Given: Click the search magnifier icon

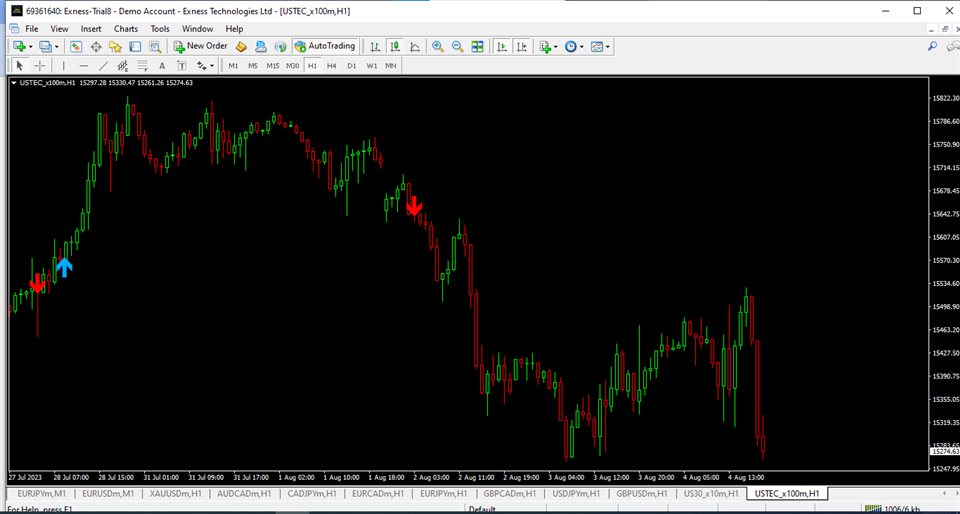Looking at the screenshot, I should pyautogui.click(x=932, y=47).
